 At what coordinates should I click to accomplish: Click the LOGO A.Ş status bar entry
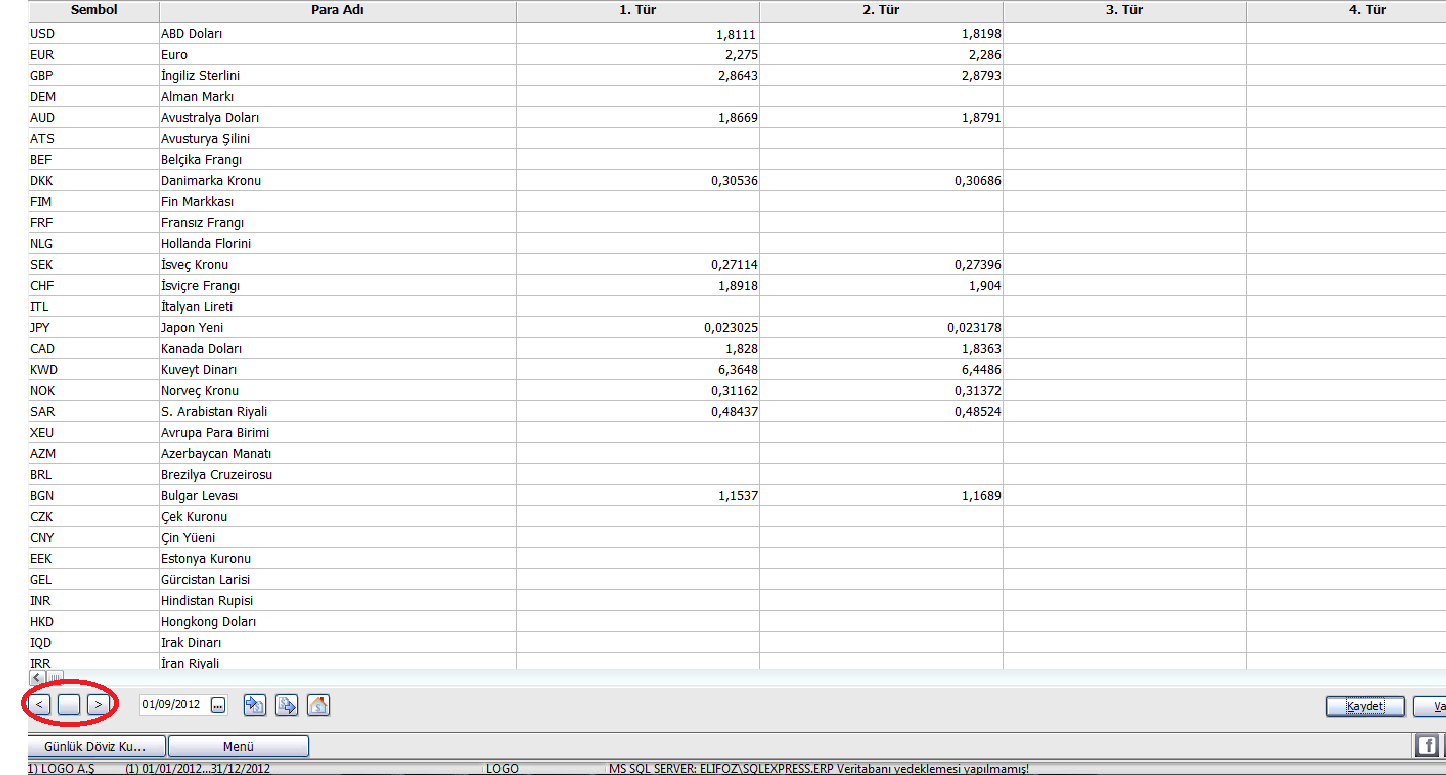click(60, 769)
